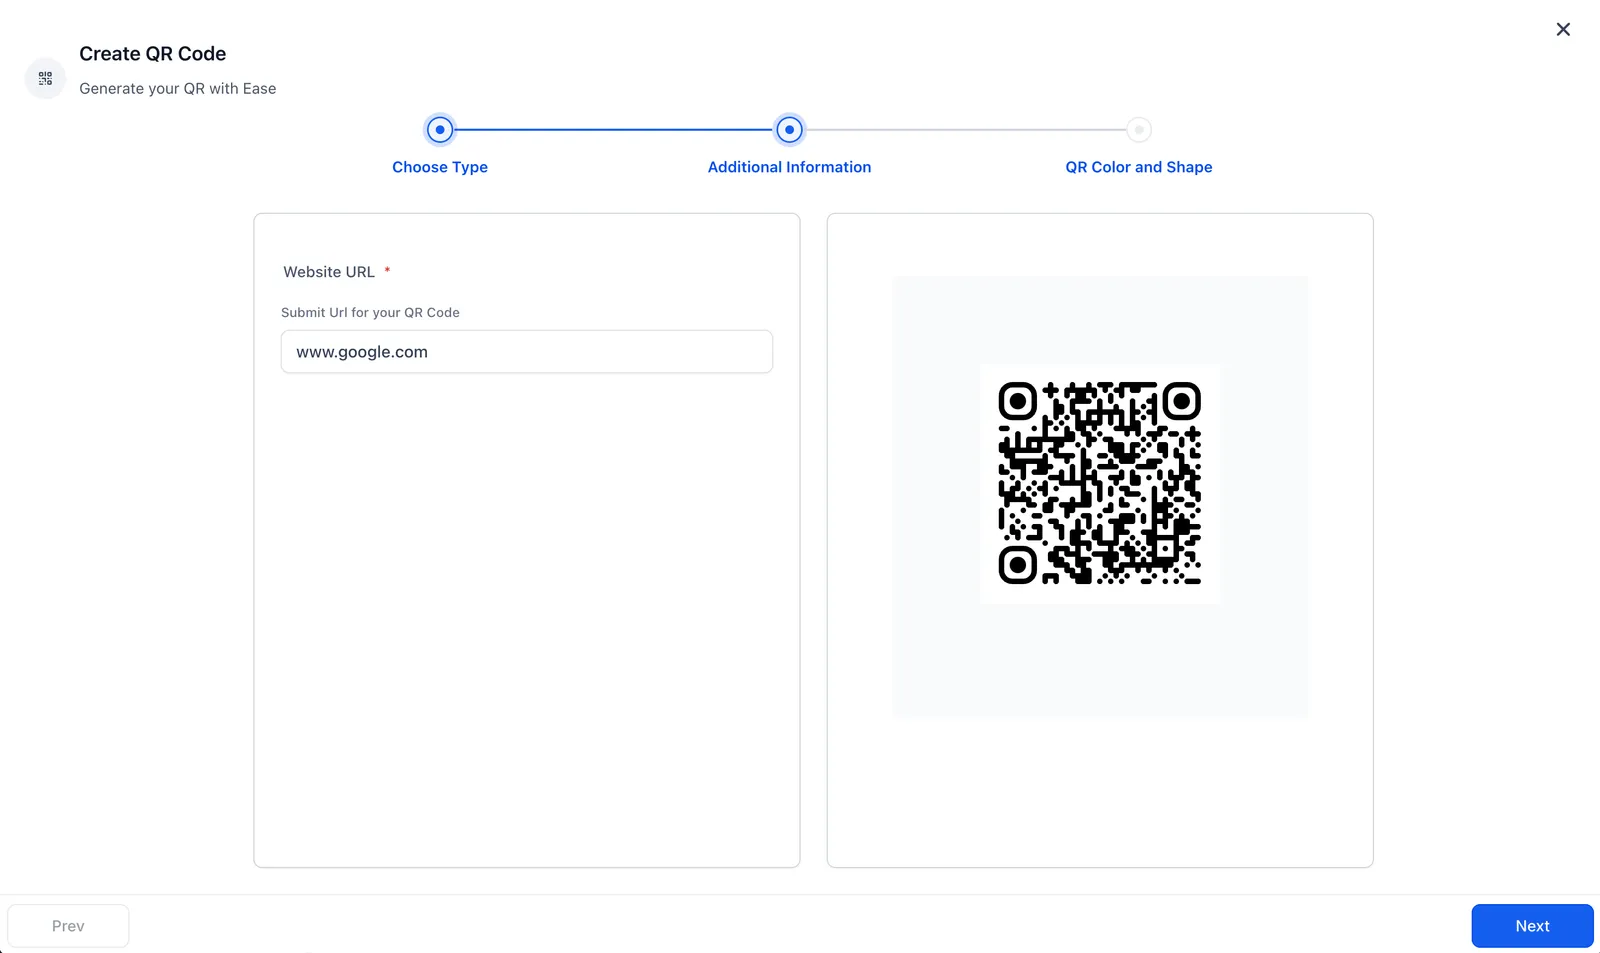Jump to the QR Color and Shape label

(x=1138, y=167)
